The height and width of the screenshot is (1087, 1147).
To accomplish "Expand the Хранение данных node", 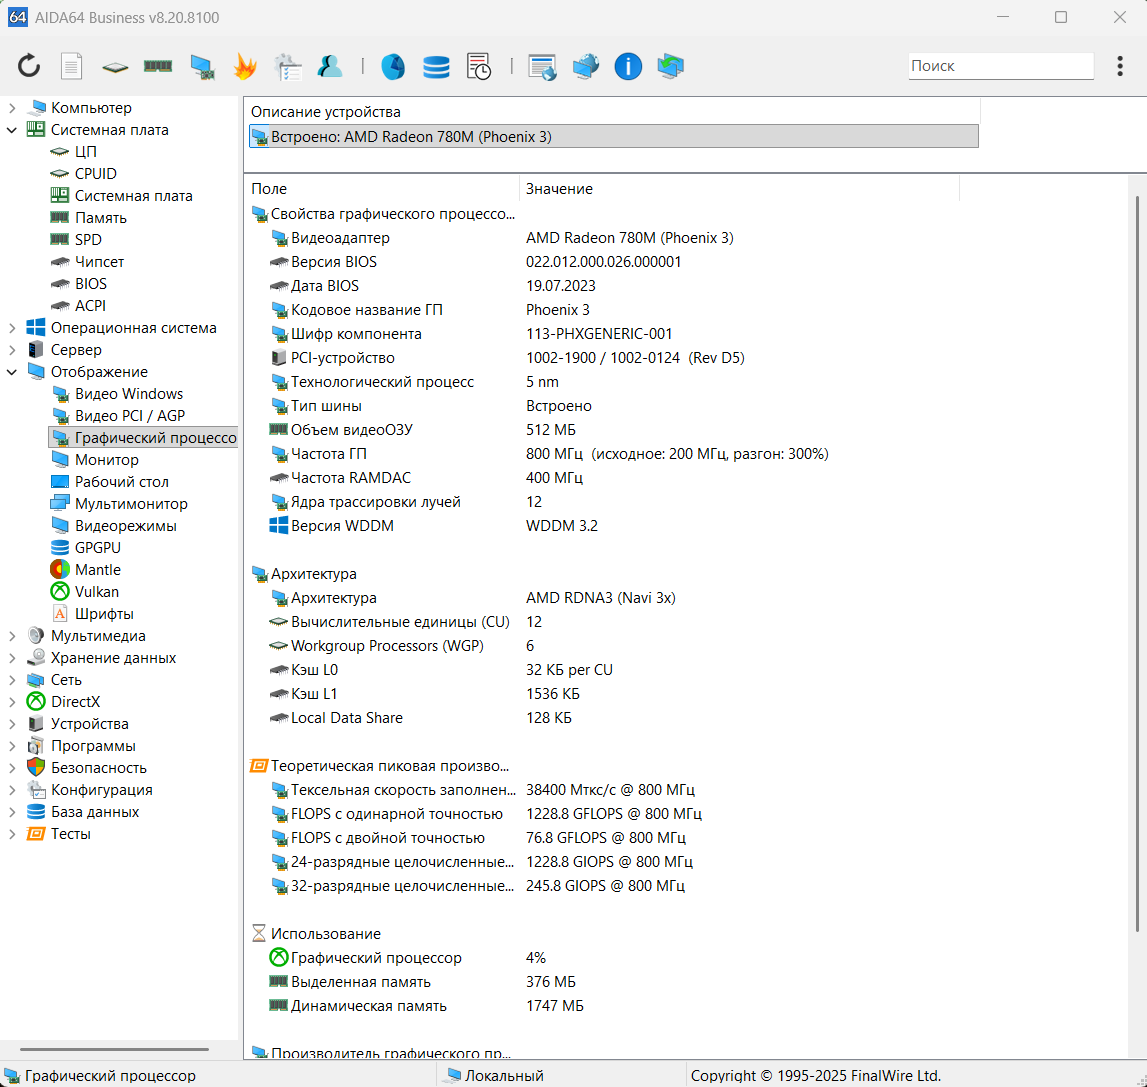I will pos(12,658).
